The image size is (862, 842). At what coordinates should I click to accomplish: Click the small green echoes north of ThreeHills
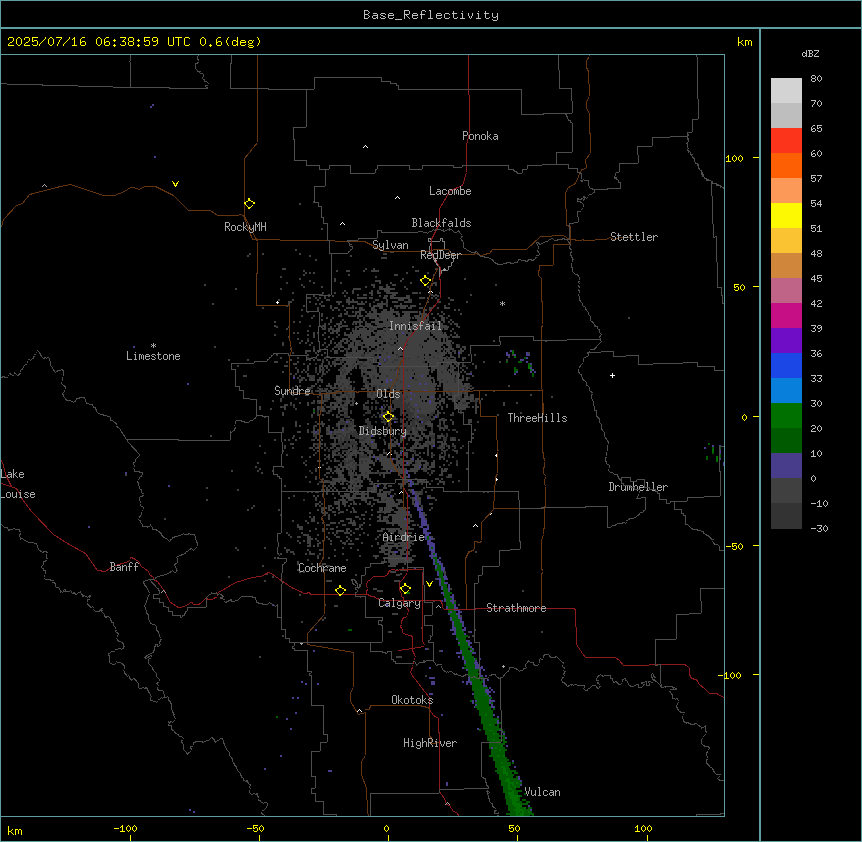click(x=520, y=363)
